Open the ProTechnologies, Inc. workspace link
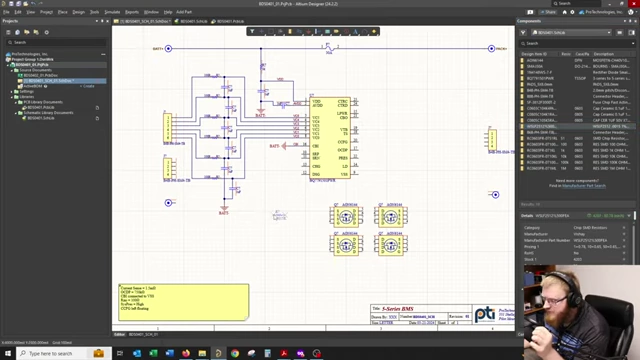 (x=601, y=12)
